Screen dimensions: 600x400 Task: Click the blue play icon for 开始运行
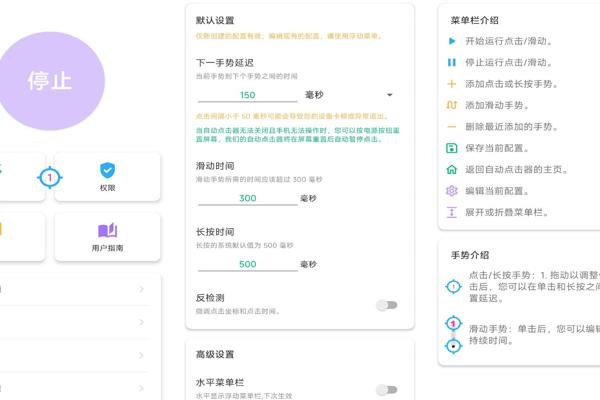coord(452,41)
